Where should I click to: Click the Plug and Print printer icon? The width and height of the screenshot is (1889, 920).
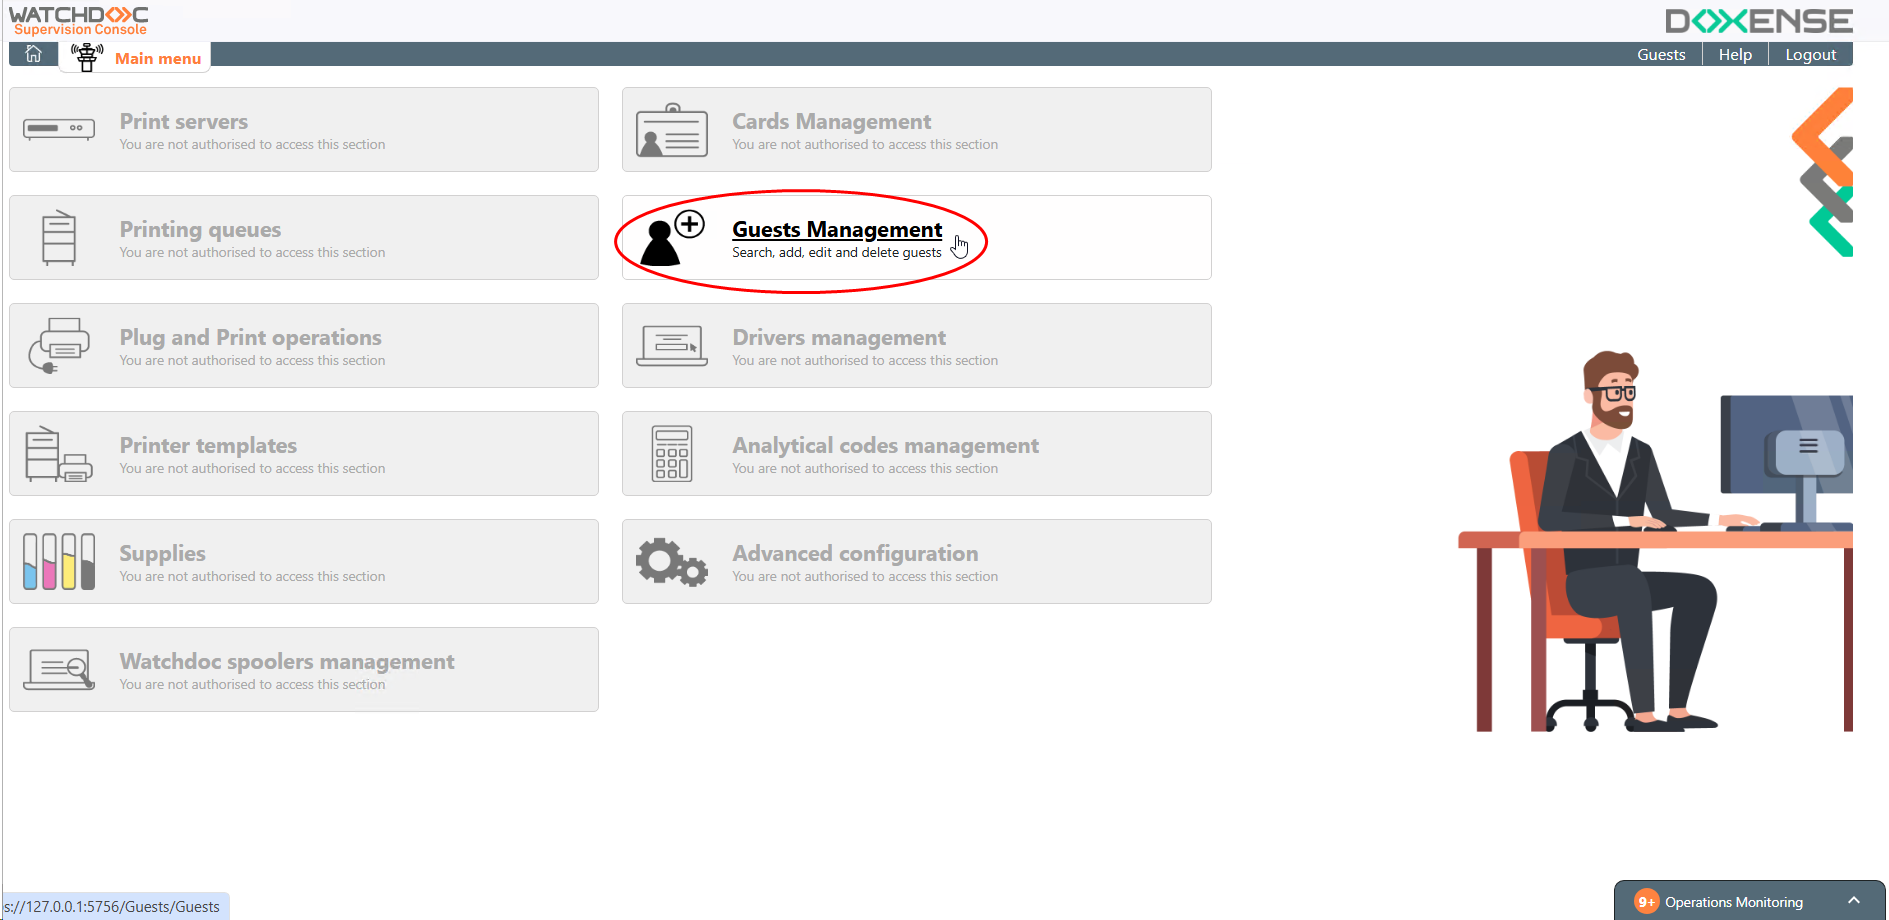tap(59, 346)
